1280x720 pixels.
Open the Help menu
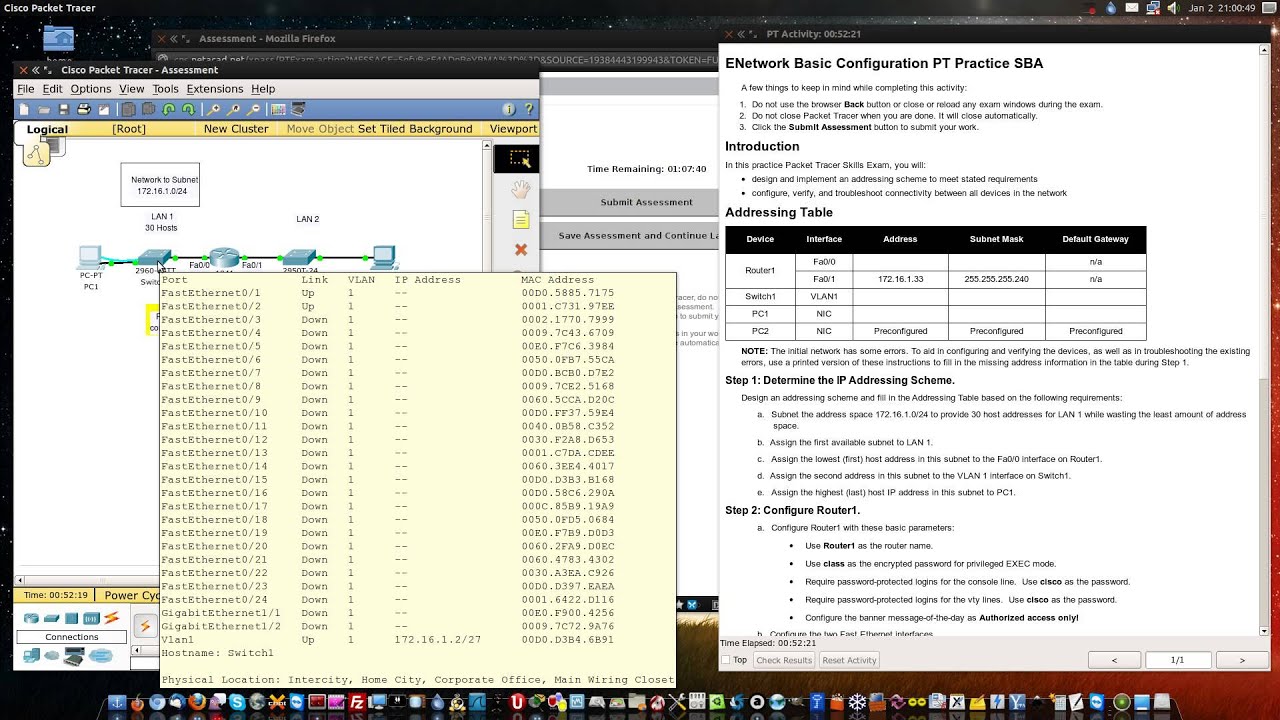click(263, 89)
